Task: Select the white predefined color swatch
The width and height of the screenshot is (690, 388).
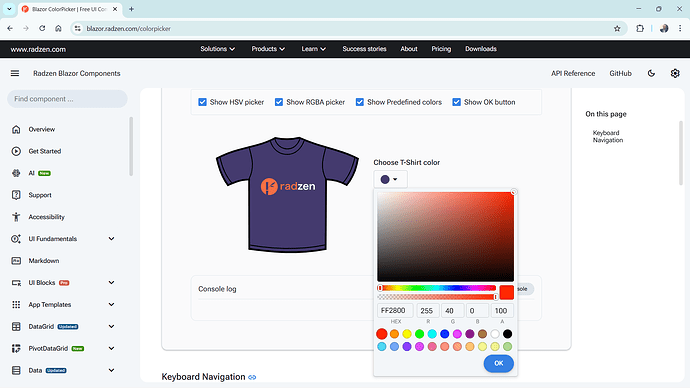Action: pos(495,334)
